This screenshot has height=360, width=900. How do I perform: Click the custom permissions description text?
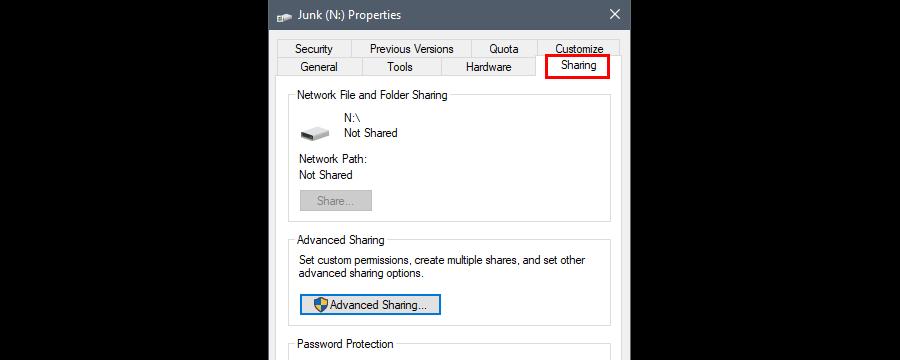pyautogui.click(x=442, y=267)
